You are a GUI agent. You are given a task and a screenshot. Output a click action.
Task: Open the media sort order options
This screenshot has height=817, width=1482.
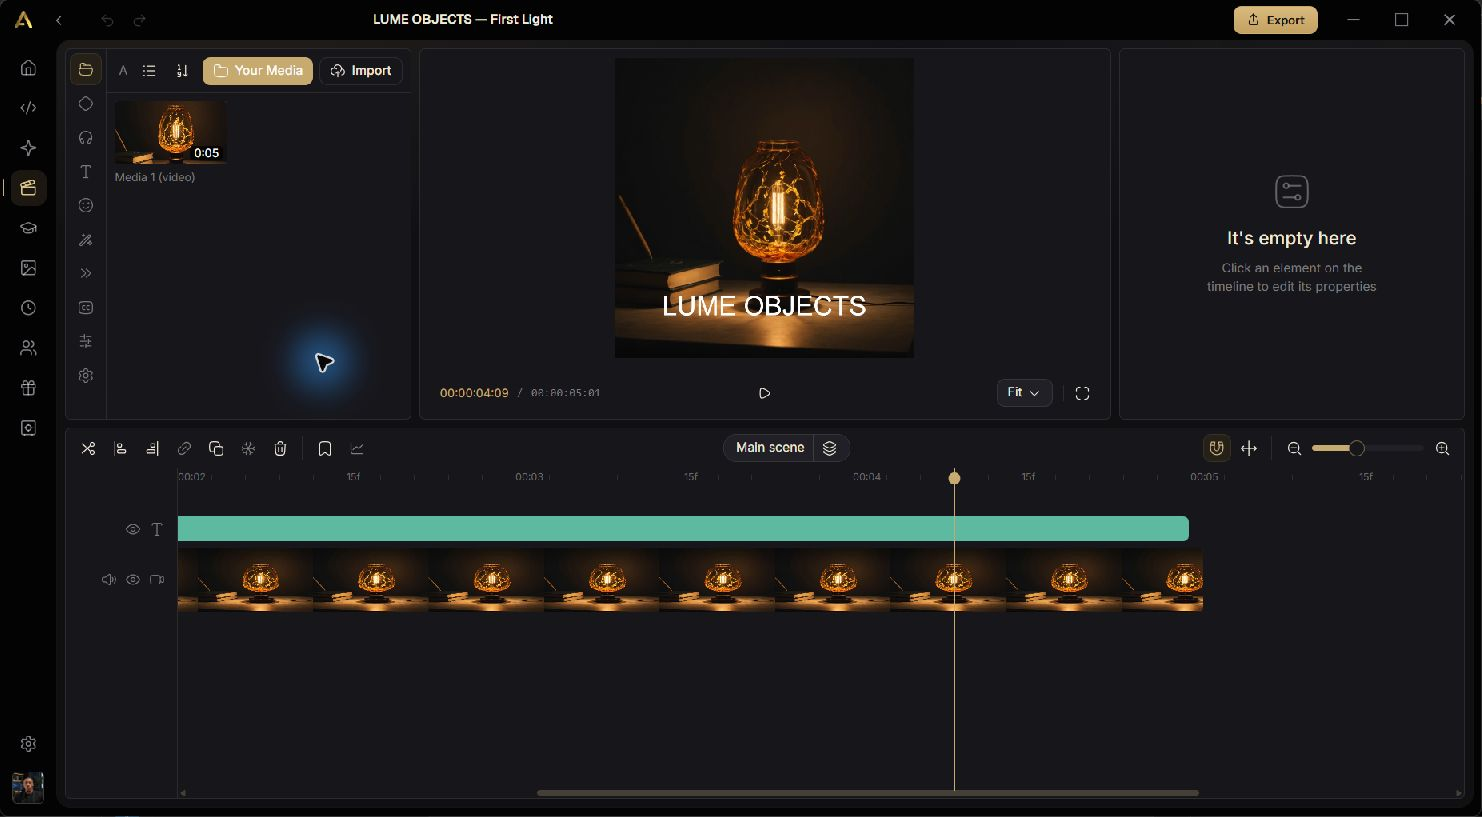coord(182,71)
